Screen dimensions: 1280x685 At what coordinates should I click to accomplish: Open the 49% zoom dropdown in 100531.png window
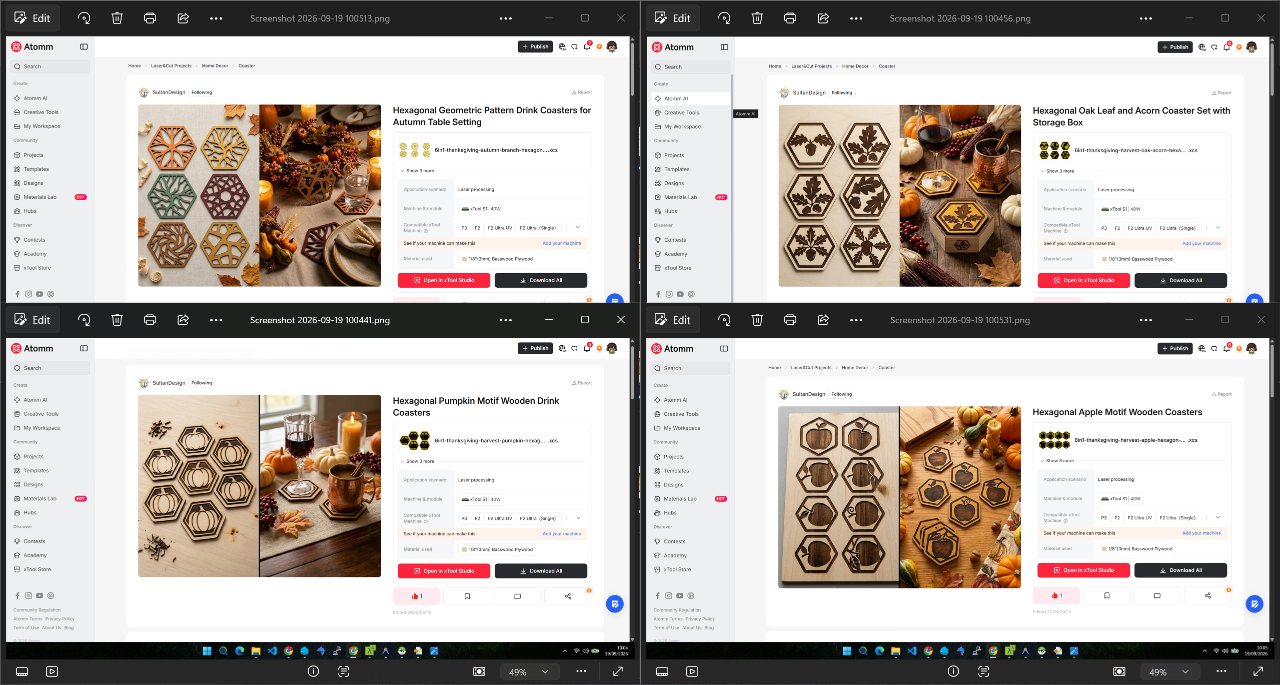(1169, 672)
